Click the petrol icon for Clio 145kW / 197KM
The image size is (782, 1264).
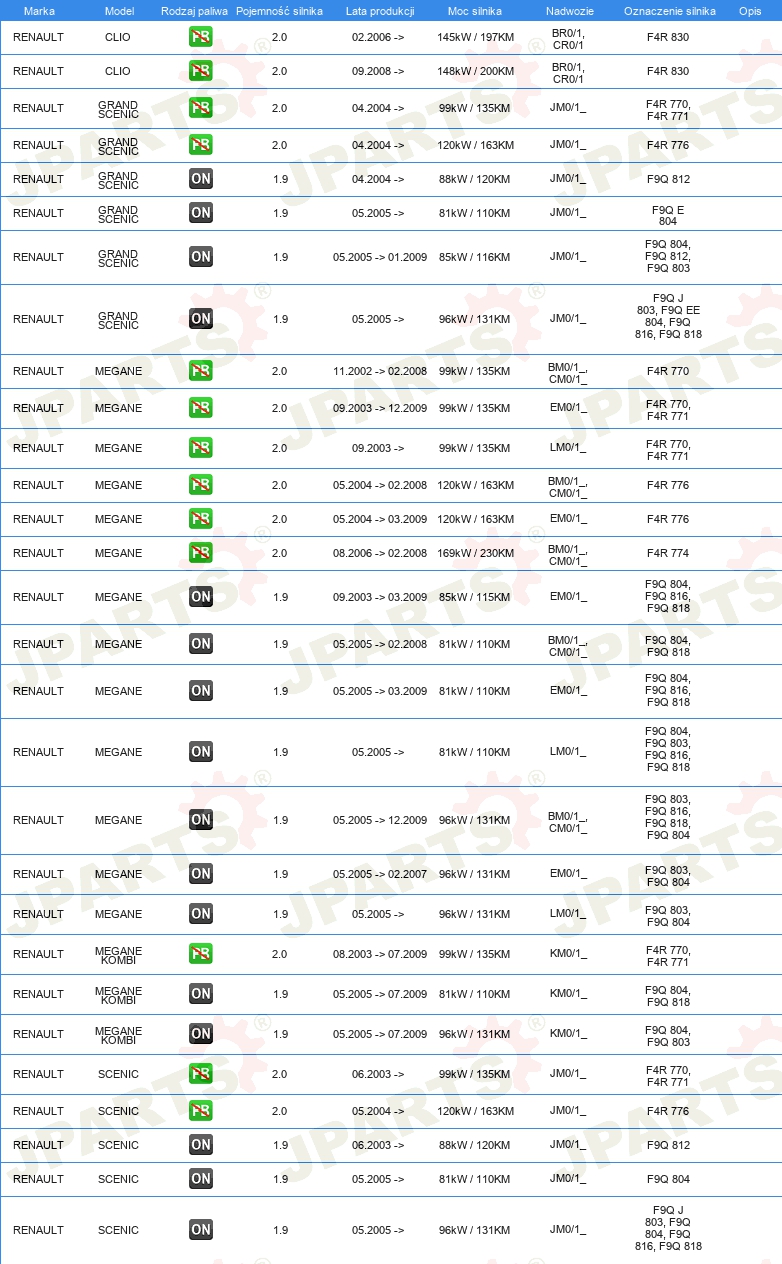point(200,37)
